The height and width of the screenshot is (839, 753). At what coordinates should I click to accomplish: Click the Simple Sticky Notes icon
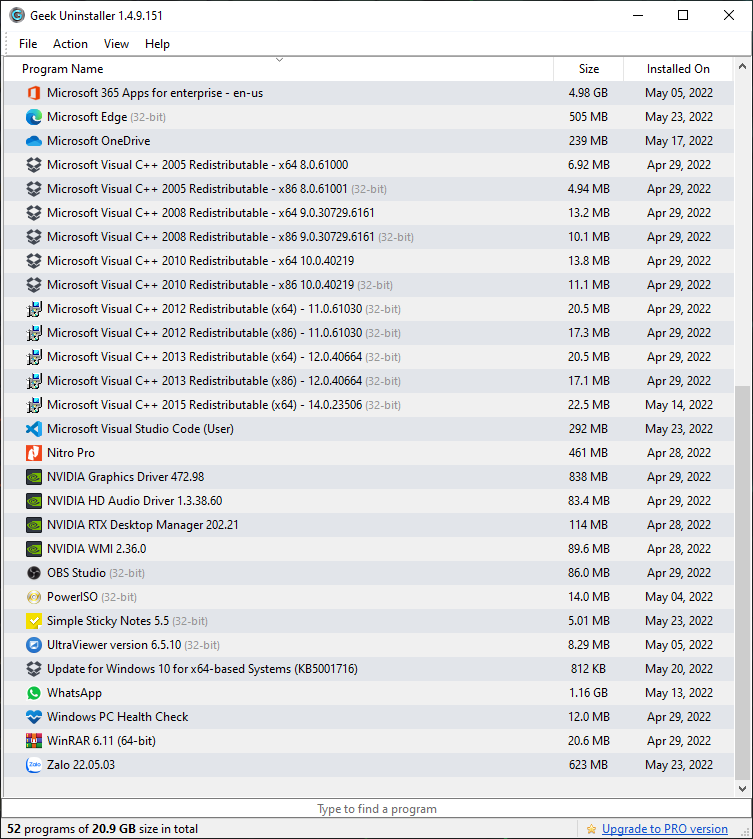click(34, 621)
